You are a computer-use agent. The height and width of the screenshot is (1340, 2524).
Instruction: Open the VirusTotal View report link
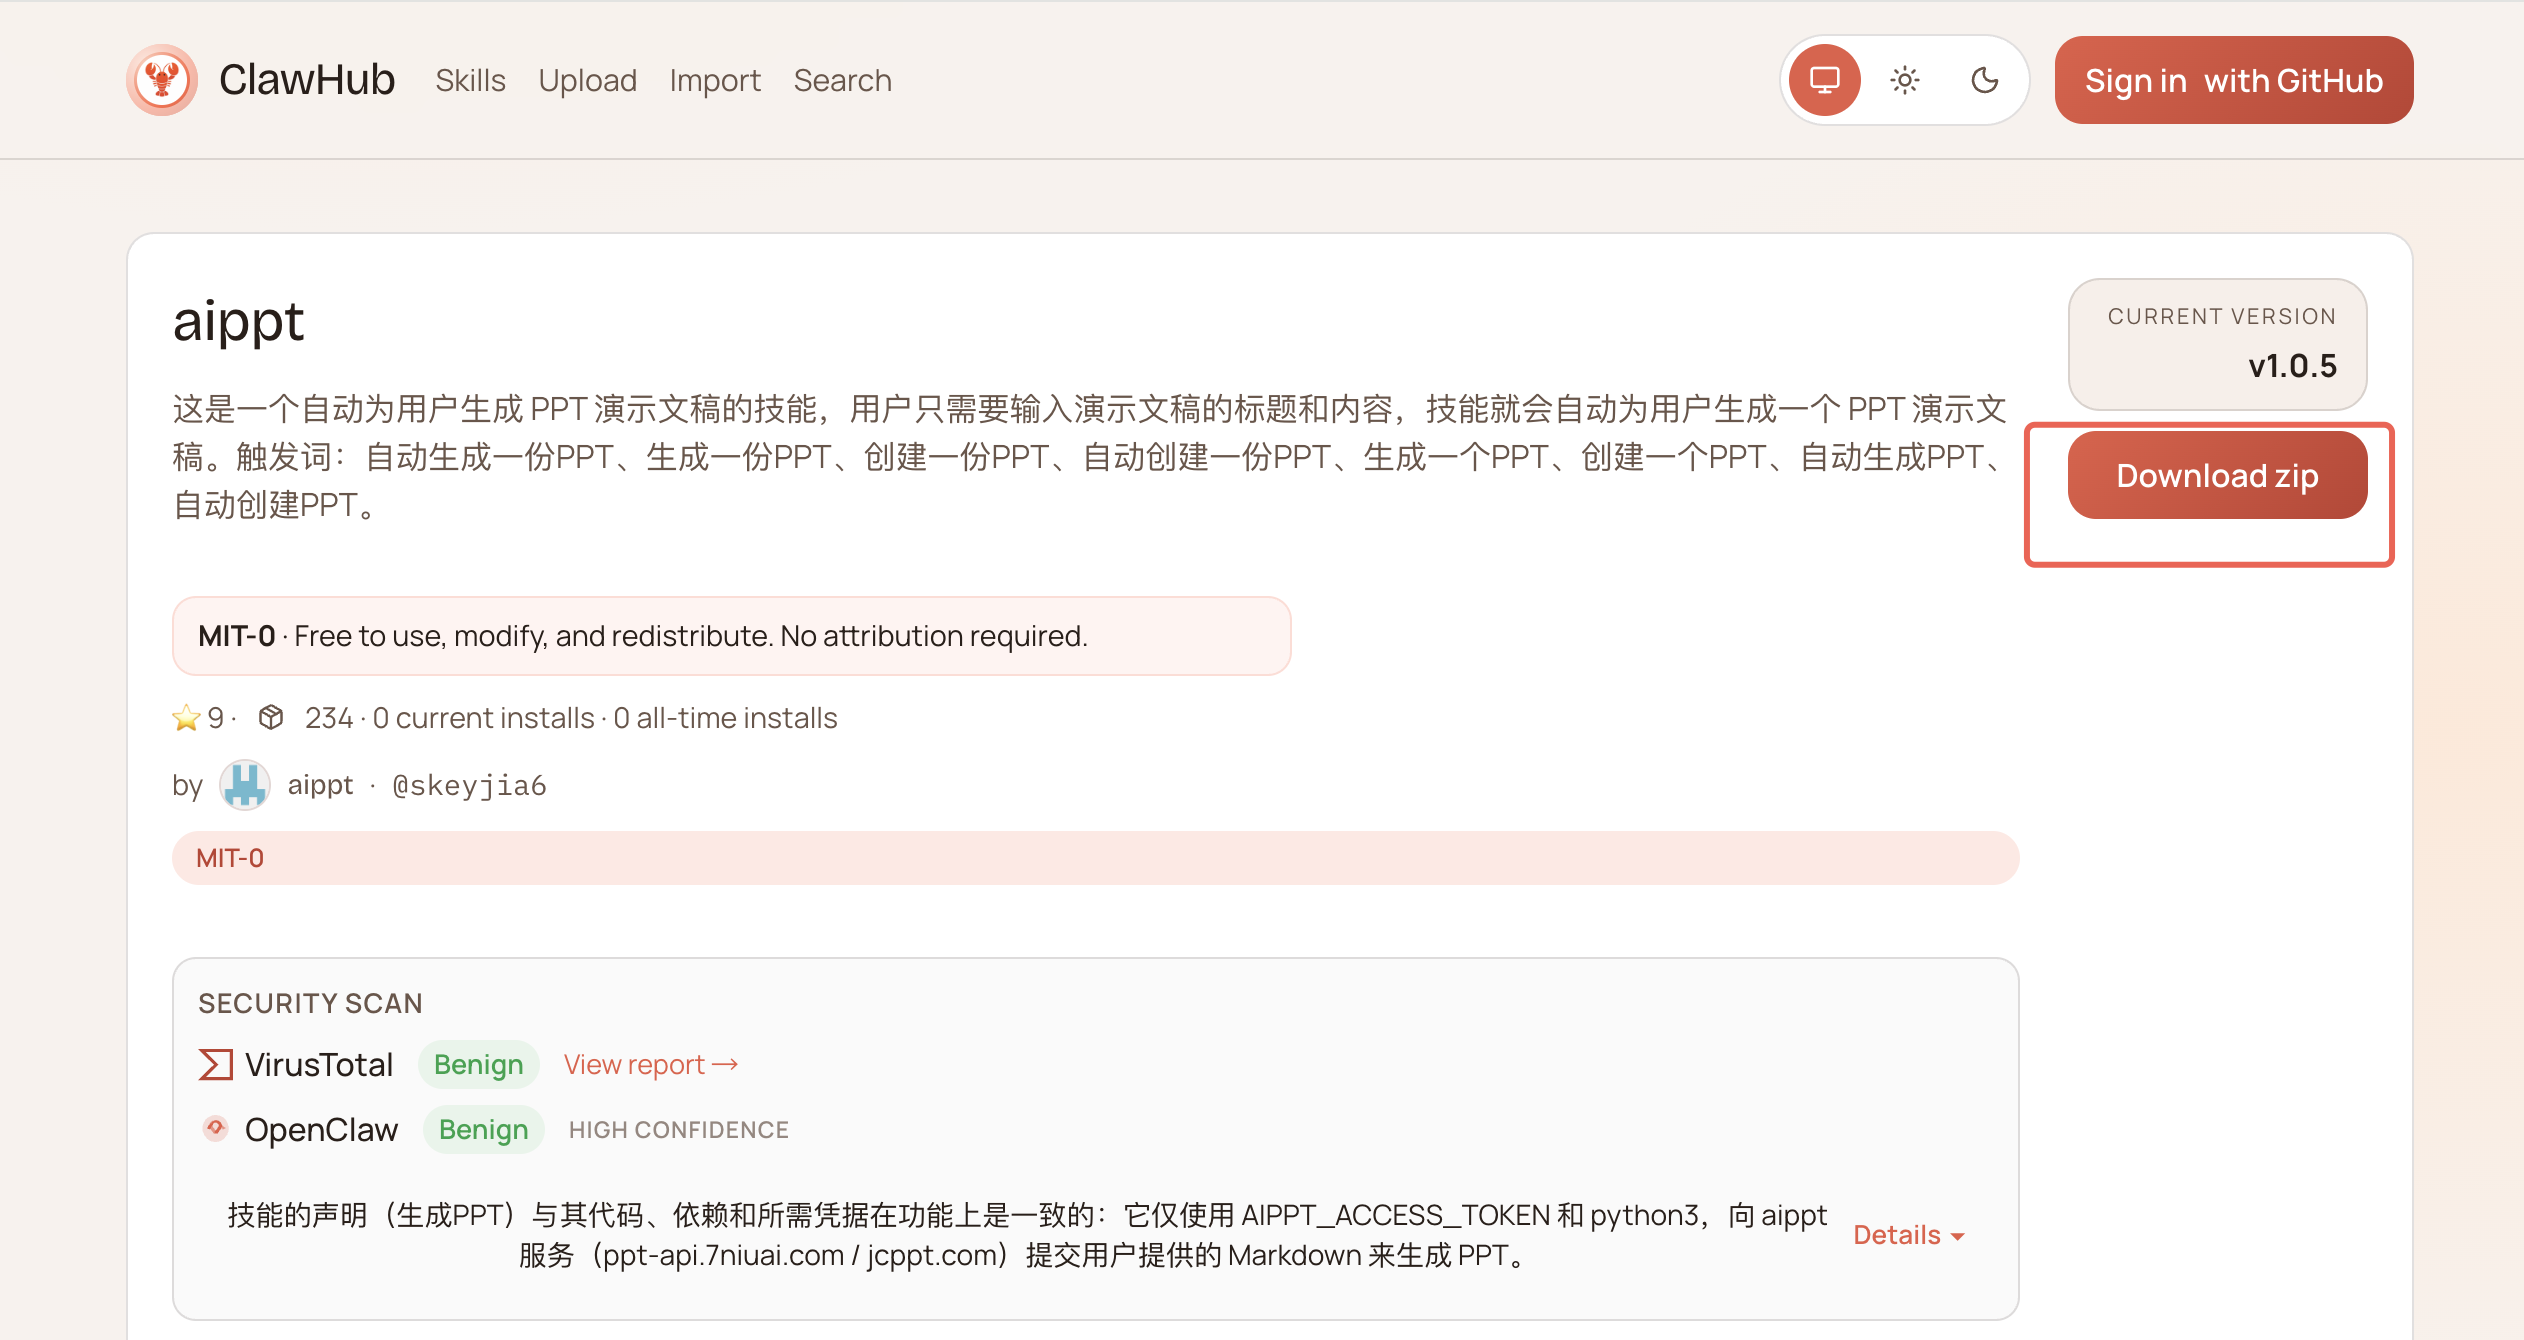(x=650, y=1064)
